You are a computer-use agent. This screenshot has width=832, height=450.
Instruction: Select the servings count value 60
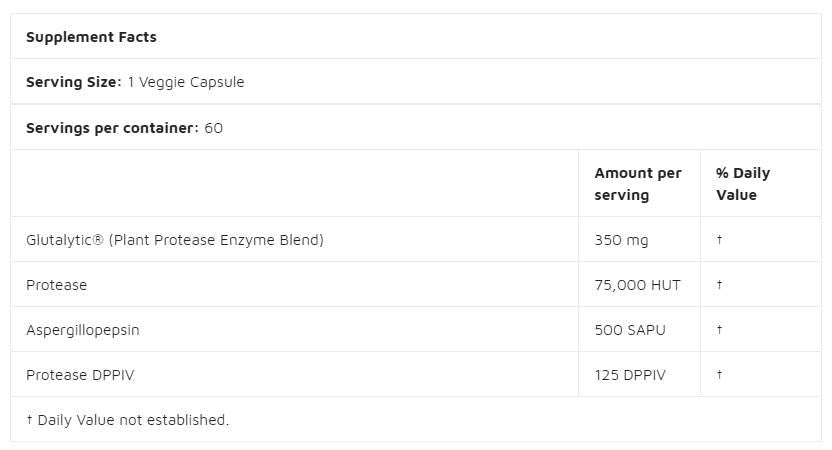214,128
